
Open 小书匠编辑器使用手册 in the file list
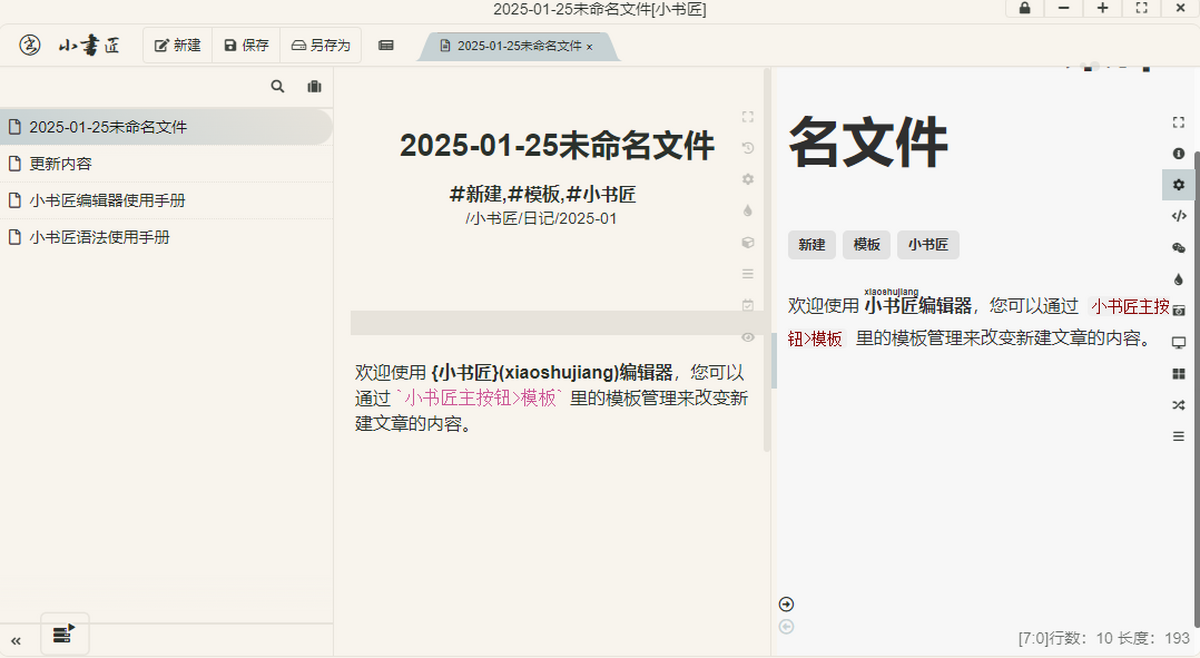click(x=166, y=201)
